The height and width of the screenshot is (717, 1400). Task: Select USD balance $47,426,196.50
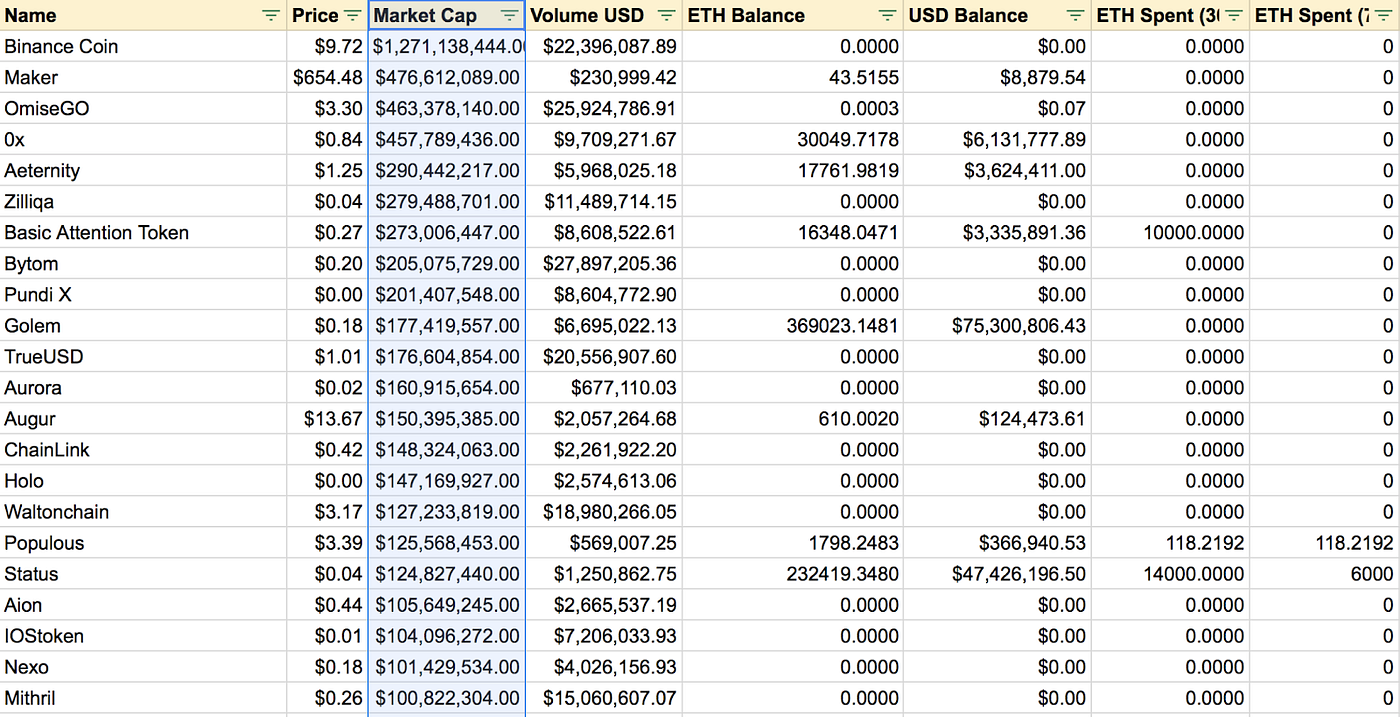point(997,573)
